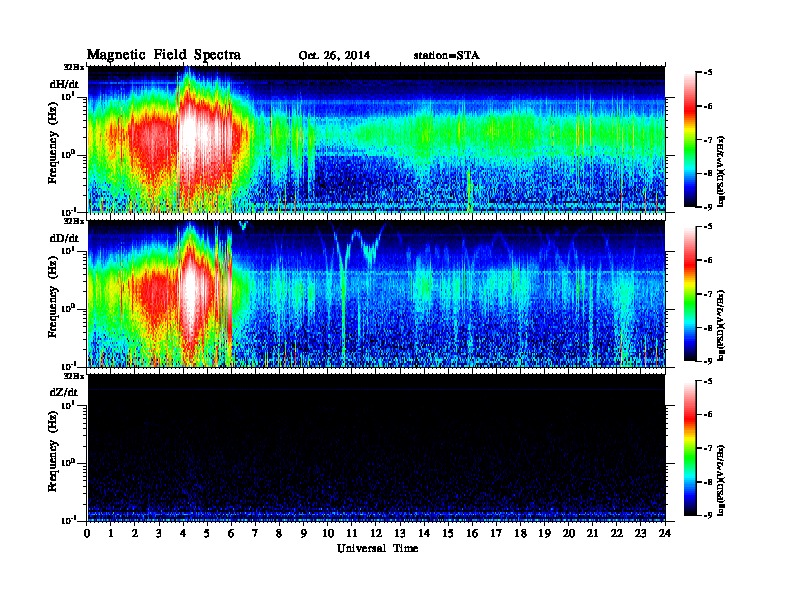
Task: Select the "Oct. 26, 2014" date text
Action: pyautogui.click(x=334, y=56)
